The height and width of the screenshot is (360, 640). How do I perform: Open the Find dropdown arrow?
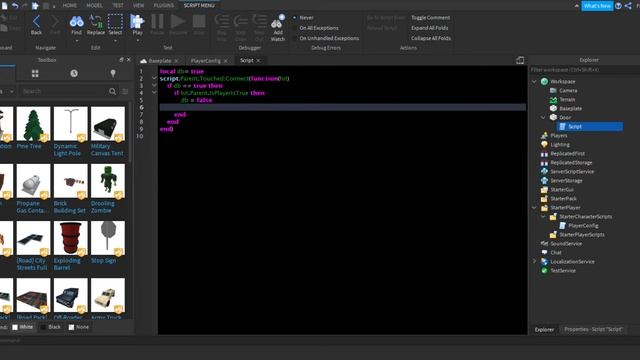(x=76, y=41)
